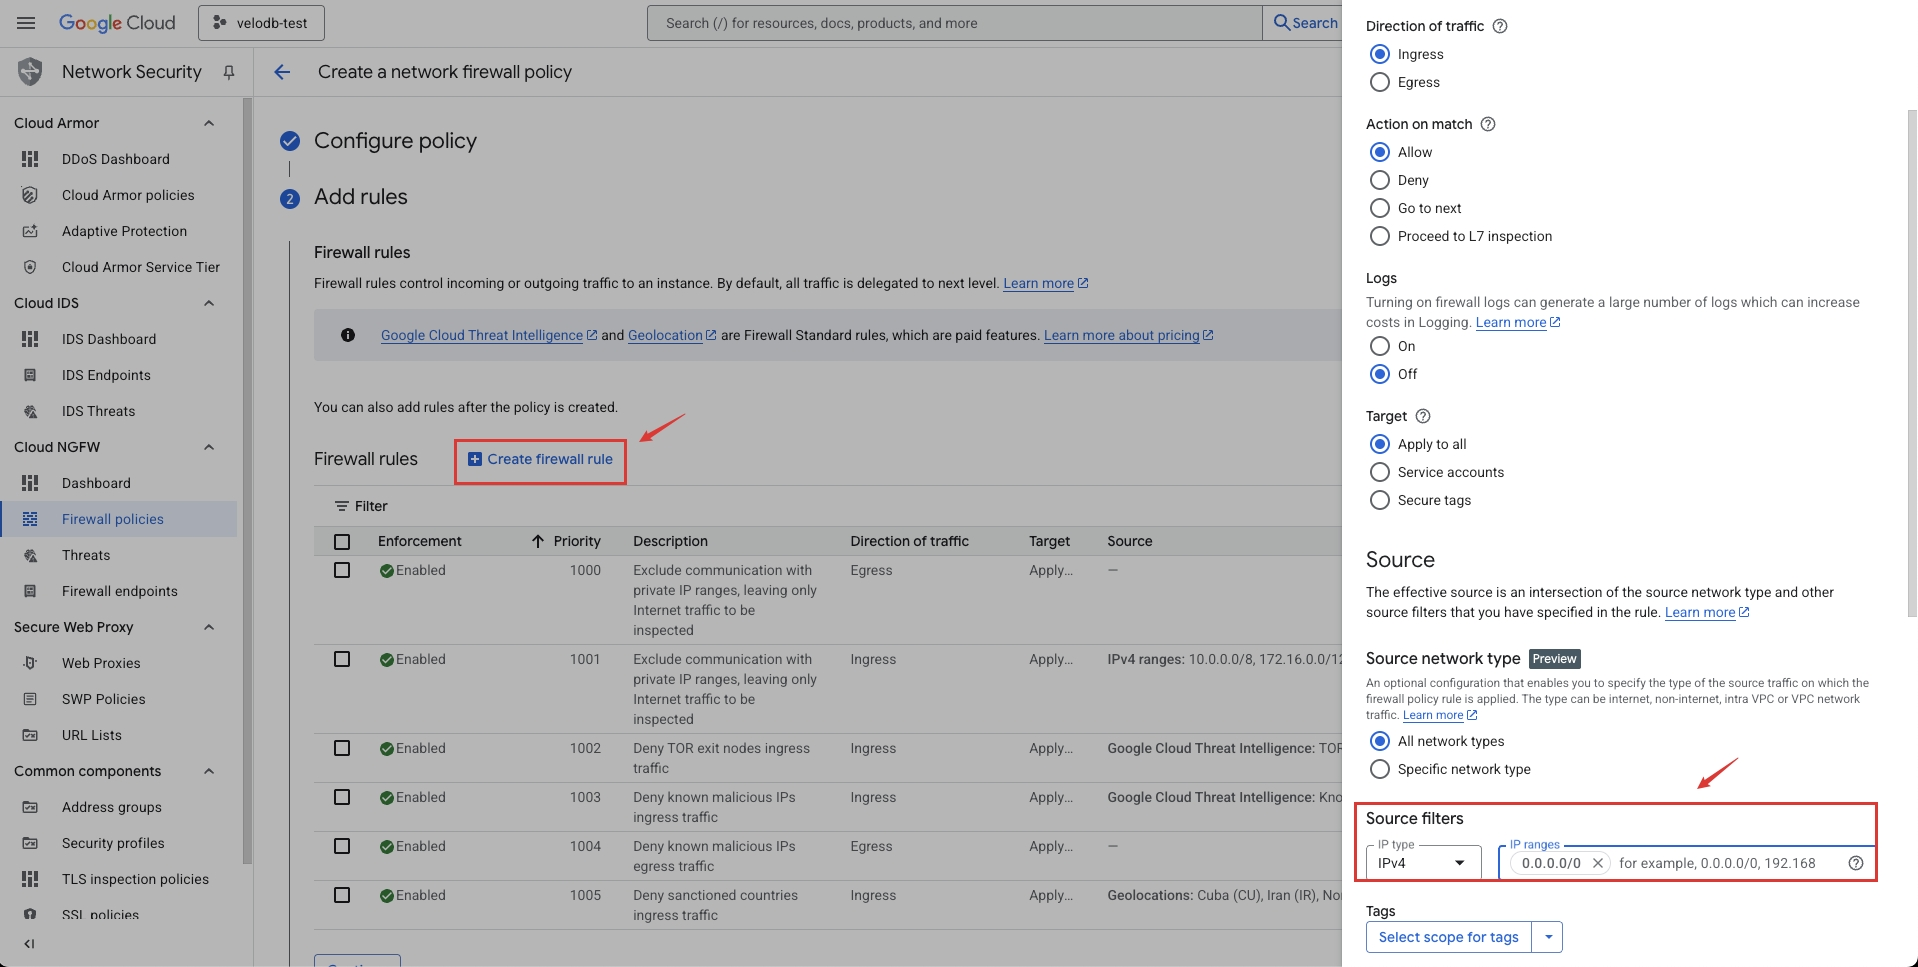
Task: Open Learn more about pricing link
Action: click(x=1121, y=335)
